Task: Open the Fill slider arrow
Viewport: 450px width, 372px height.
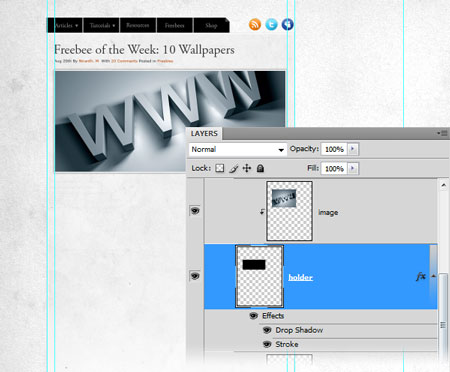Action: click(353, 168)
